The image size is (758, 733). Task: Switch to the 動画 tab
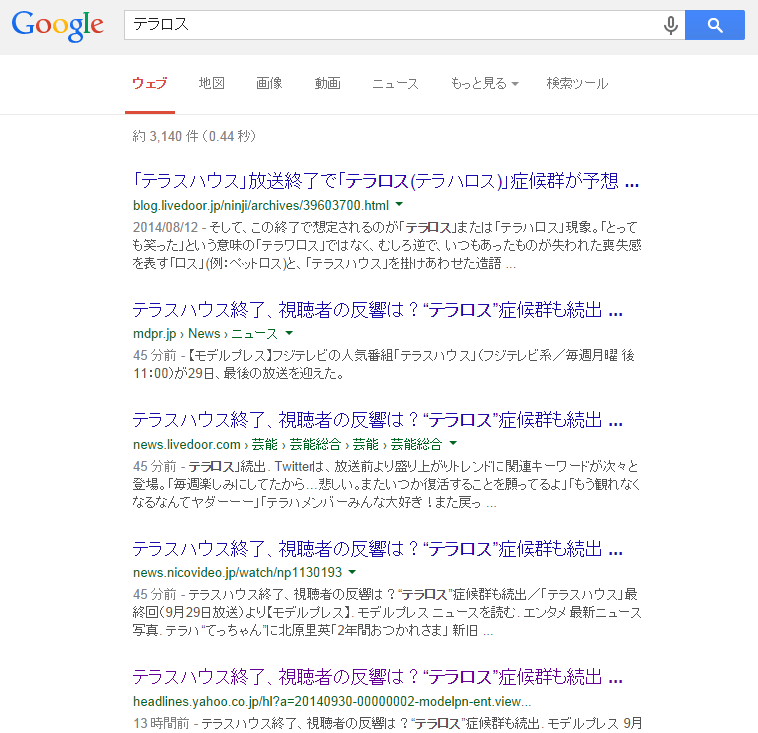tap(327, 83)
